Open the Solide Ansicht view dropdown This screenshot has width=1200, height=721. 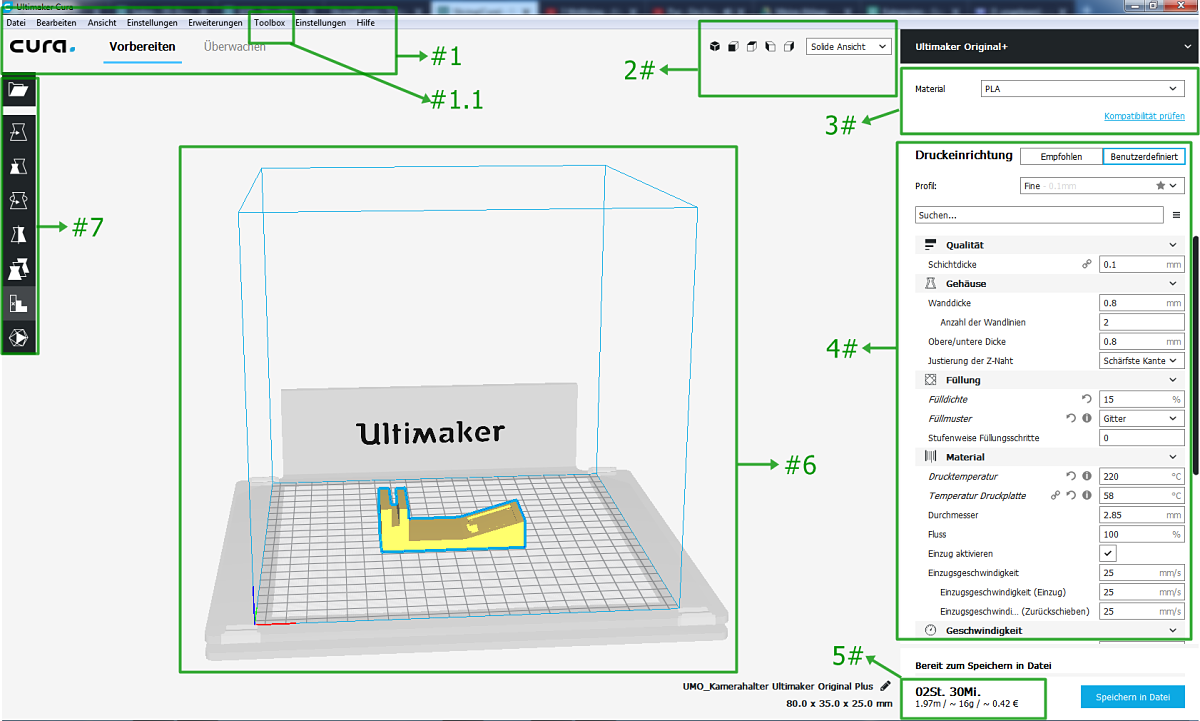click(848, 47)
